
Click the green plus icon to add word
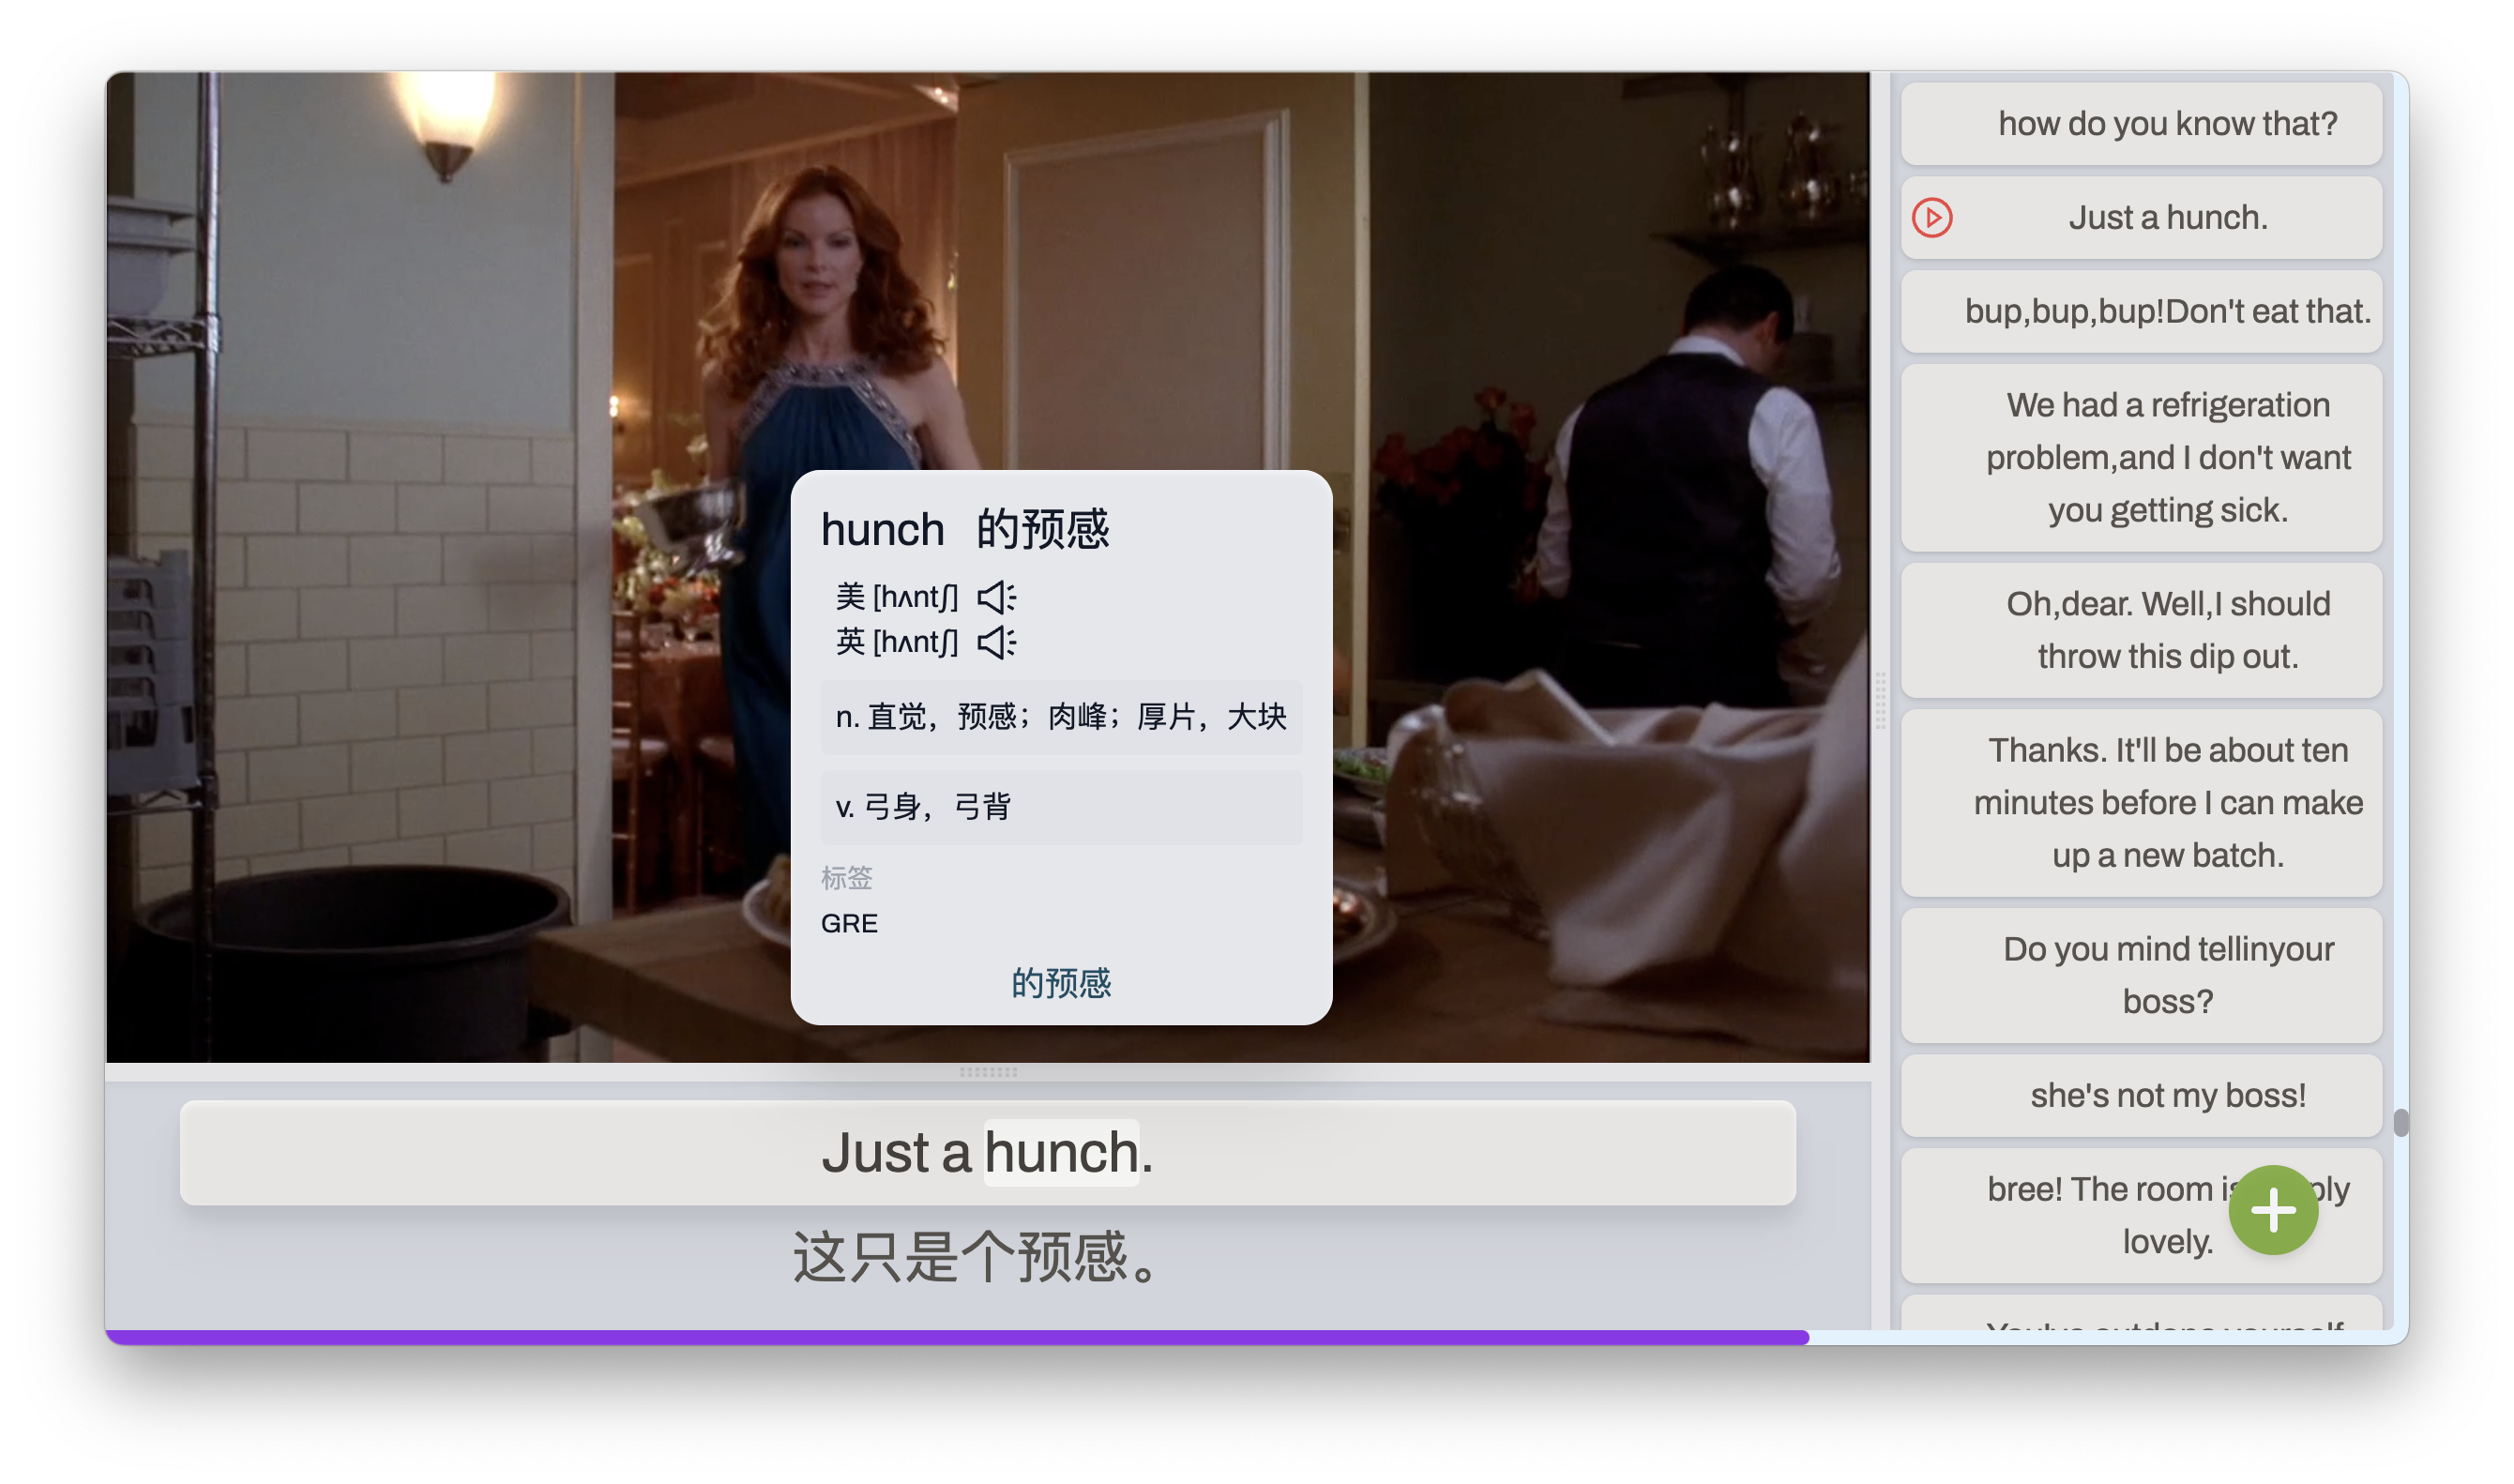2278,1210
